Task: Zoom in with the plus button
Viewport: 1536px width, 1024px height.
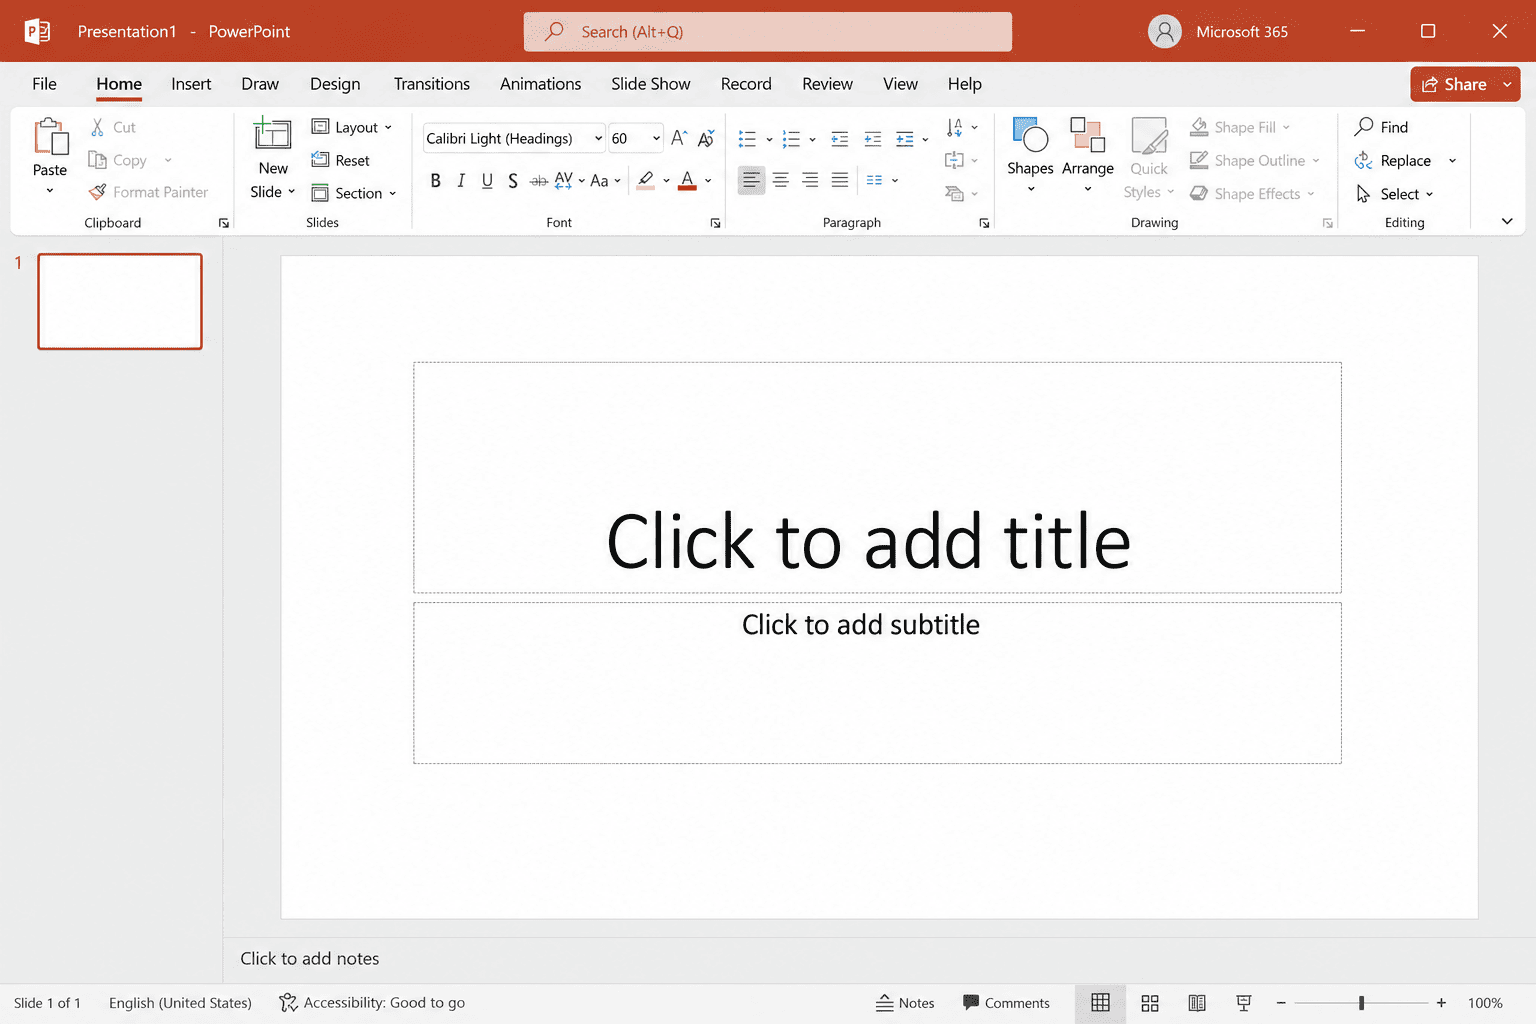Action: (x=1441, y=1003)
